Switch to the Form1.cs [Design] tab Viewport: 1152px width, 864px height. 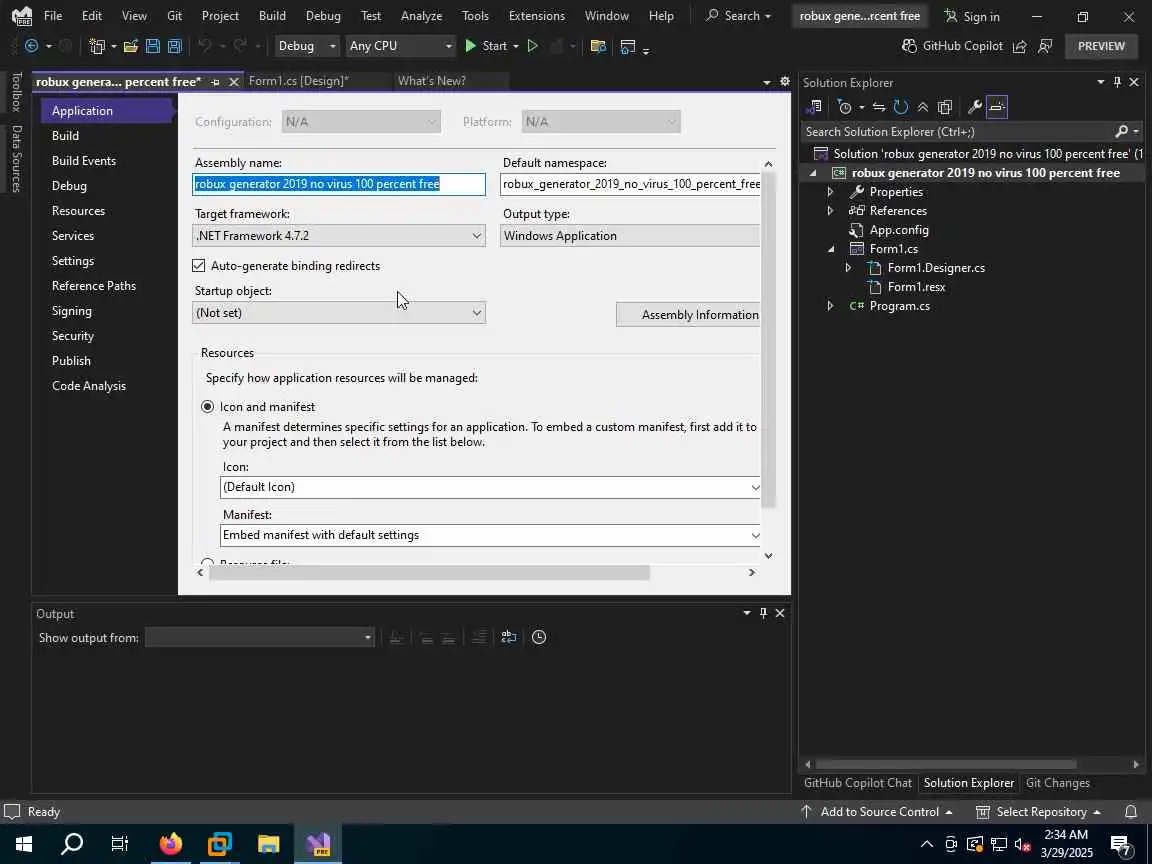(299, 81)
